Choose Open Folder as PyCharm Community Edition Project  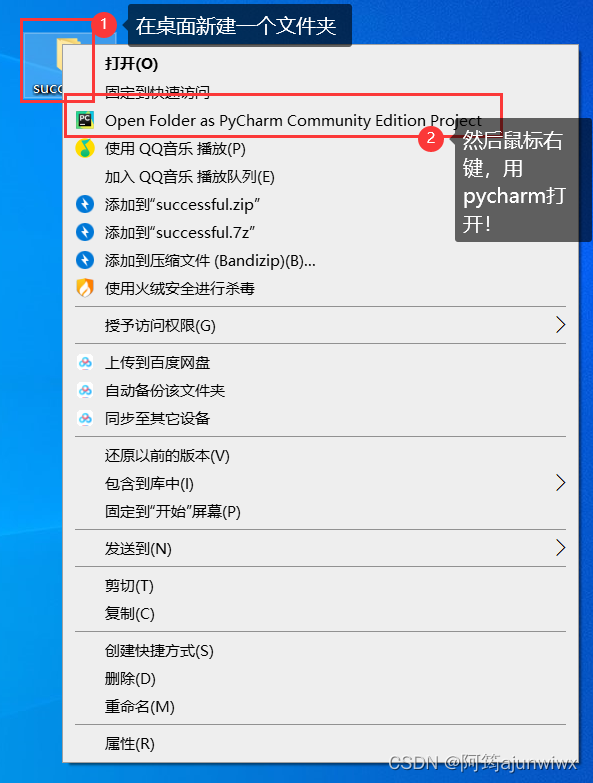293,120
